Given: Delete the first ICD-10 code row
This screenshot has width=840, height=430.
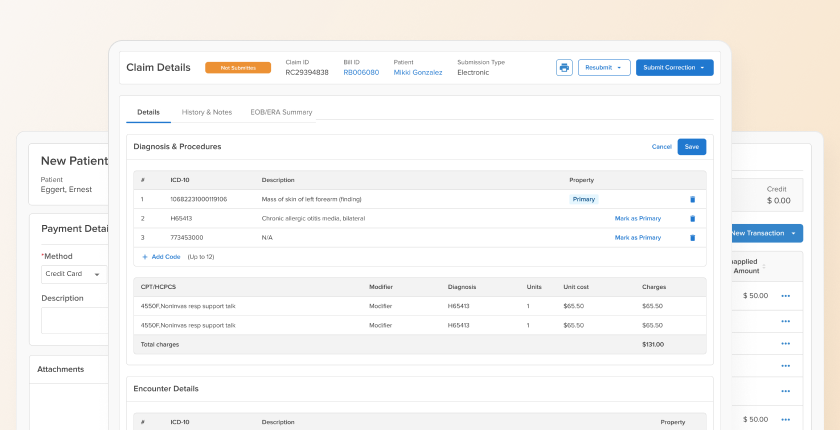Looking at the screenshot, I should pos(692,199).
